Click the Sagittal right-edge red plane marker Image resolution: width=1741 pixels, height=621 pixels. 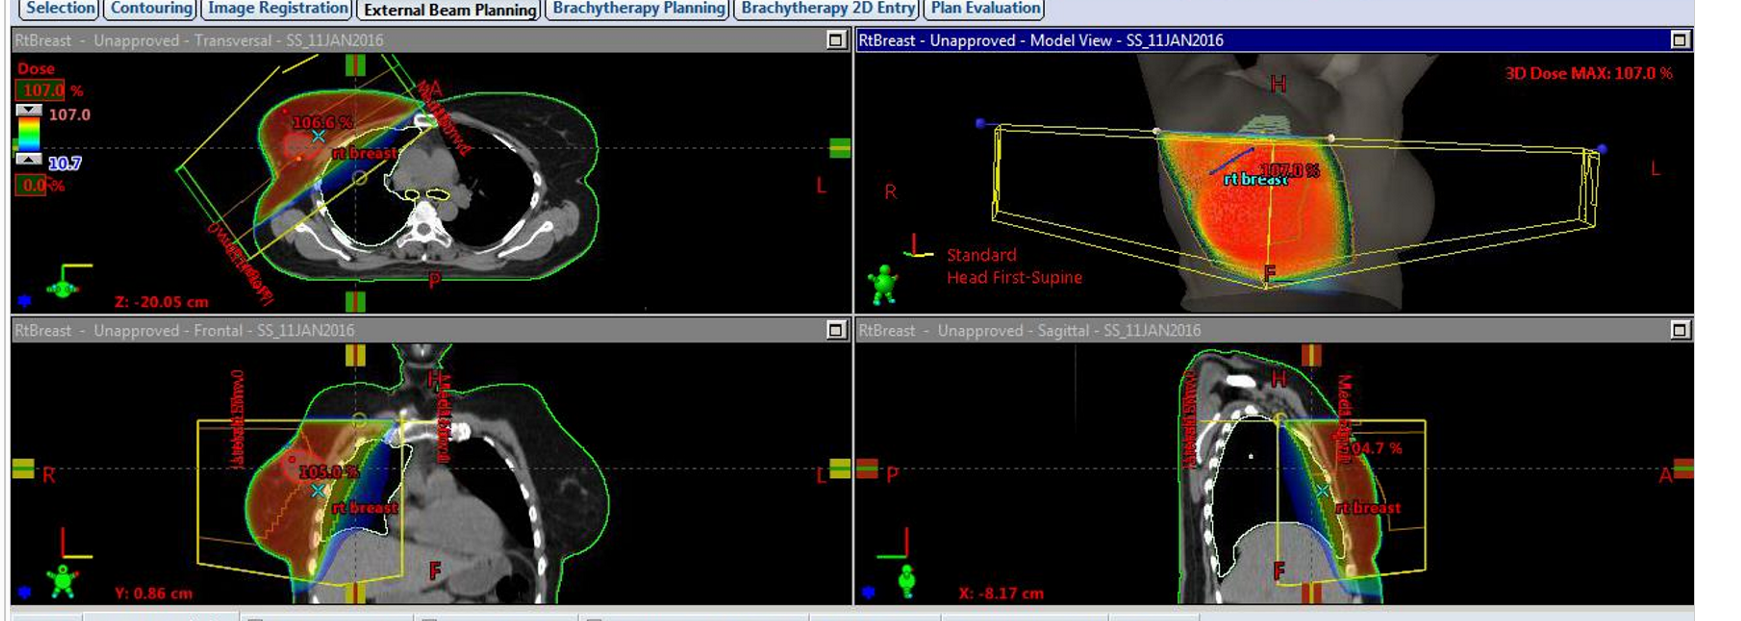[x=1684, y=468]
